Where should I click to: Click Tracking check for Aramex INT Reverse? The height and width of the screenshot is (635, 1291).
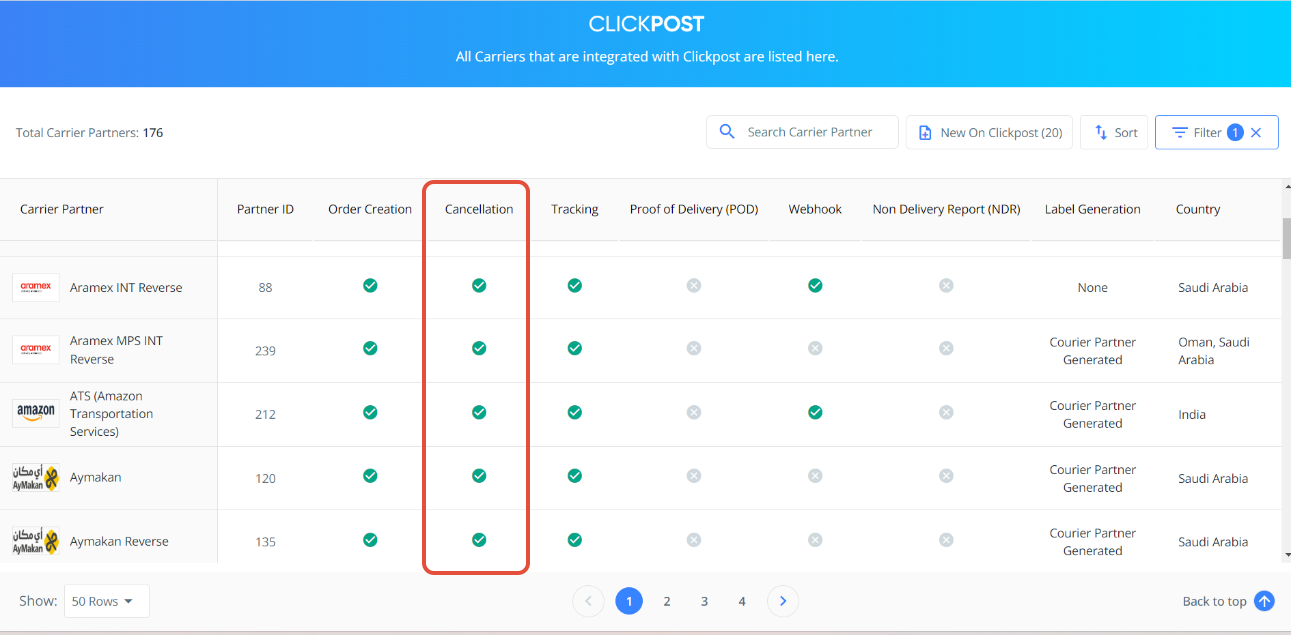coord(574,285)
